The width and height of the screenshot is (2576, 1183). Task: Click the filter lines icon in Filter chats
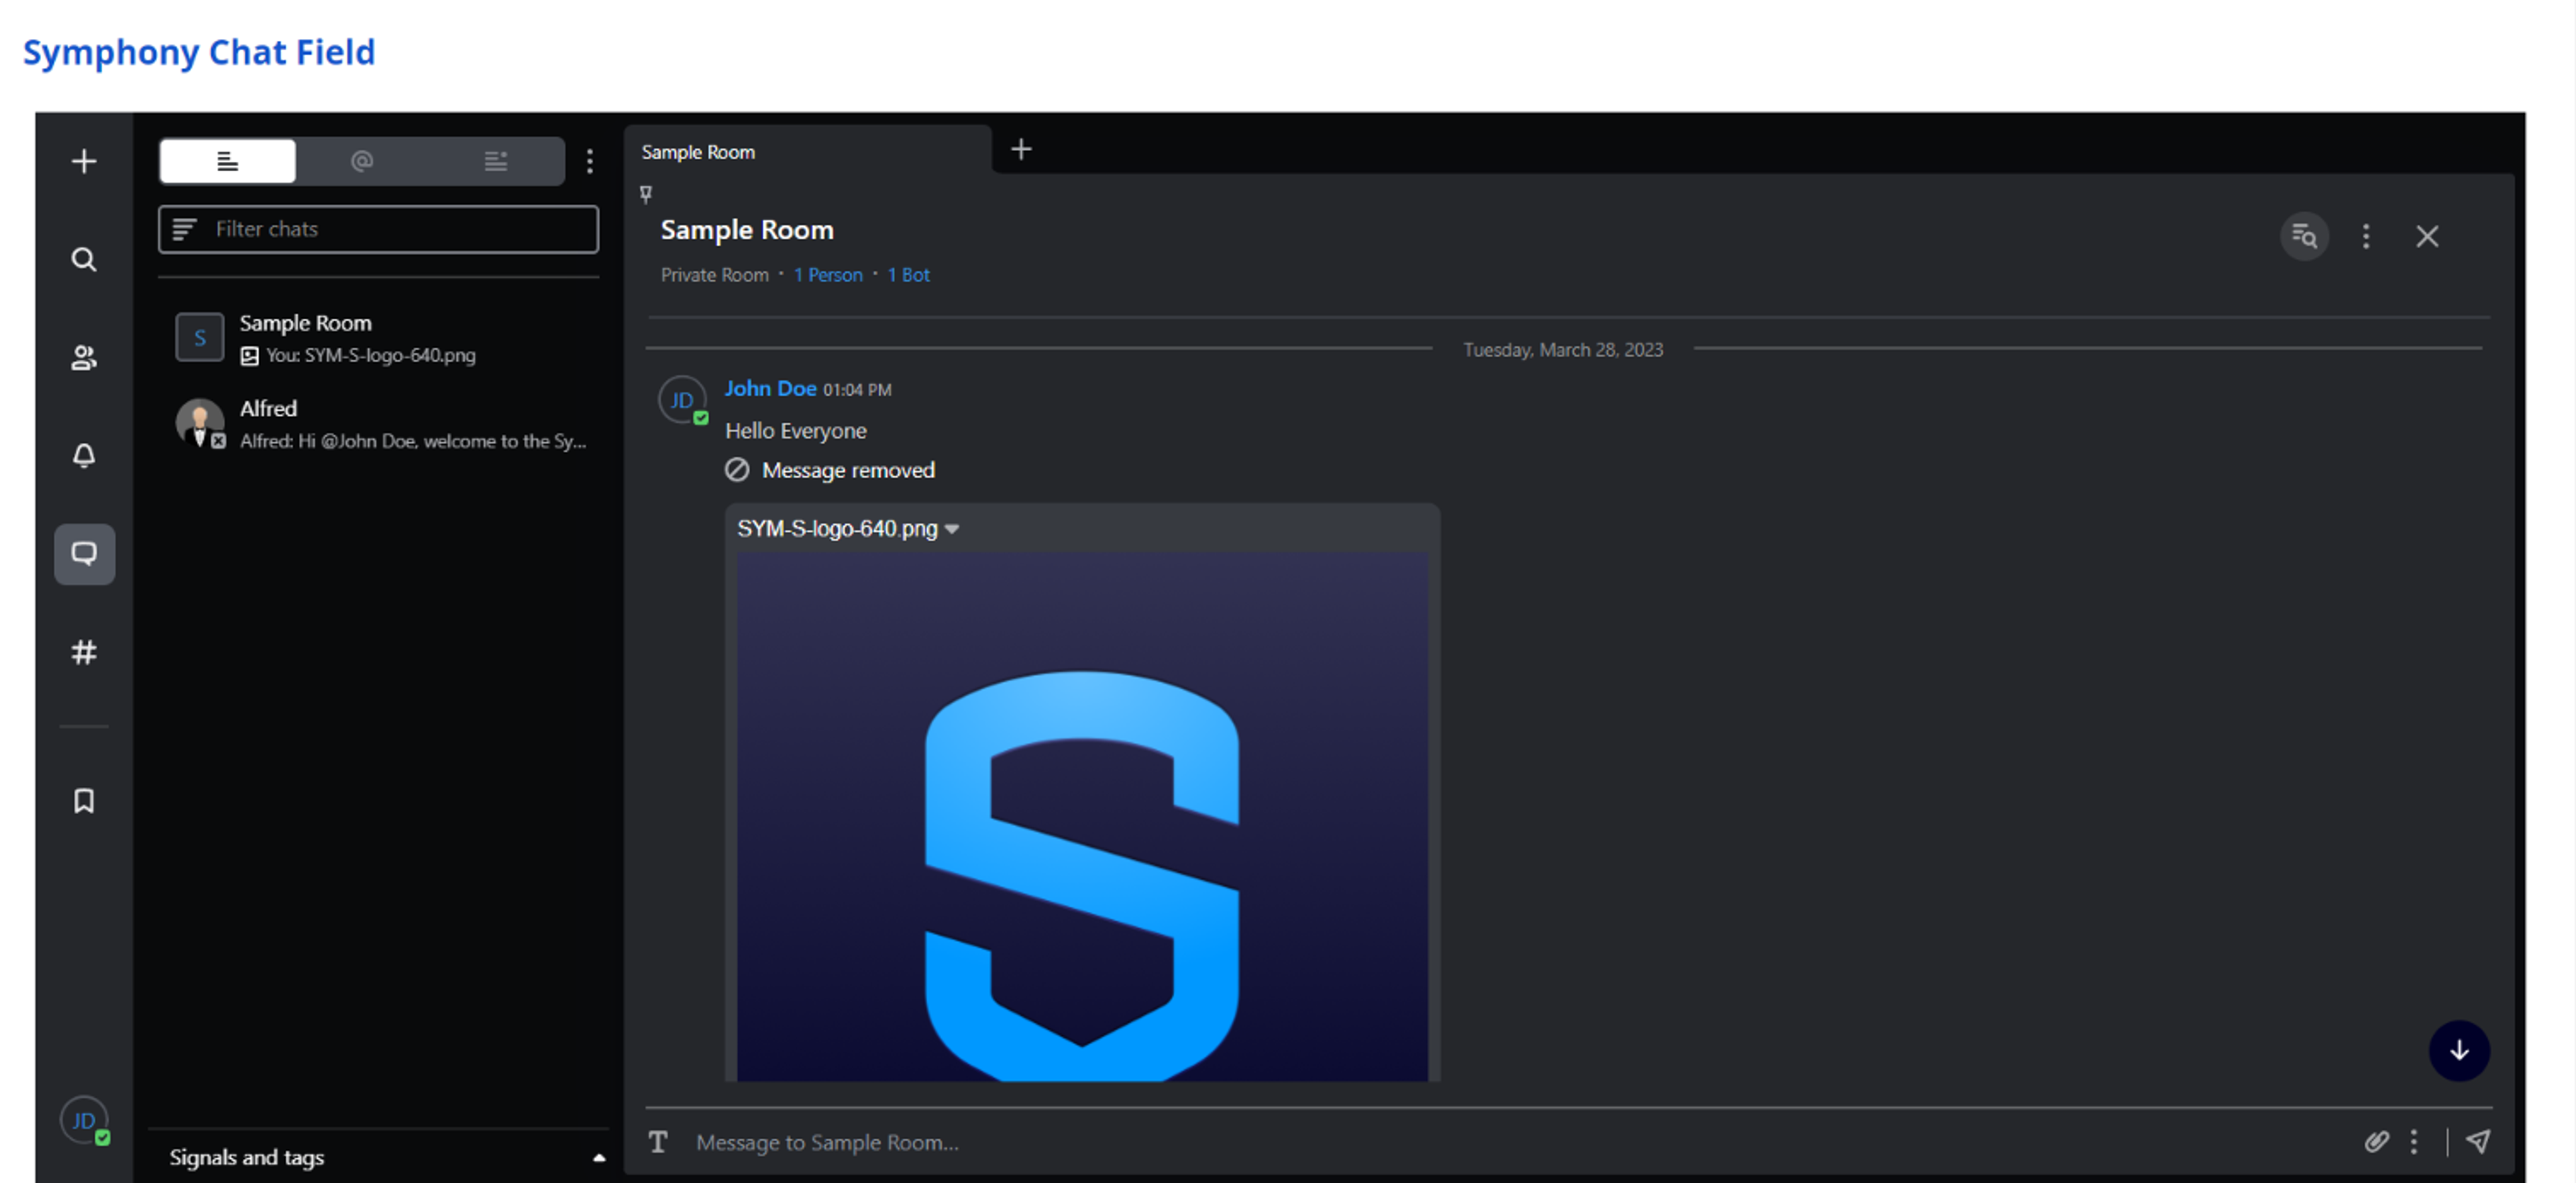tap(184, 229)
